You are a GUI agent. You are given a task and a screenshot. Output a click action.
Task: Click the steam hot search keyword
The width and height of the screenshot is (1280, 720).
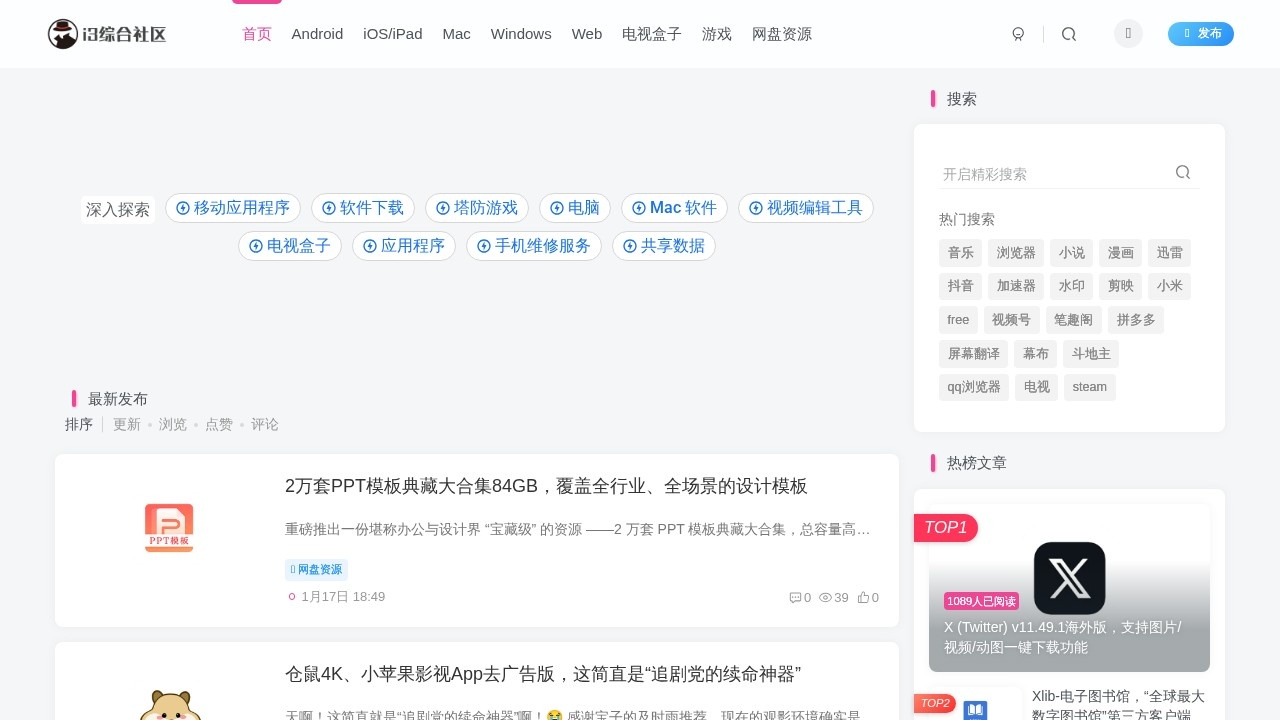pos(1089,387)
